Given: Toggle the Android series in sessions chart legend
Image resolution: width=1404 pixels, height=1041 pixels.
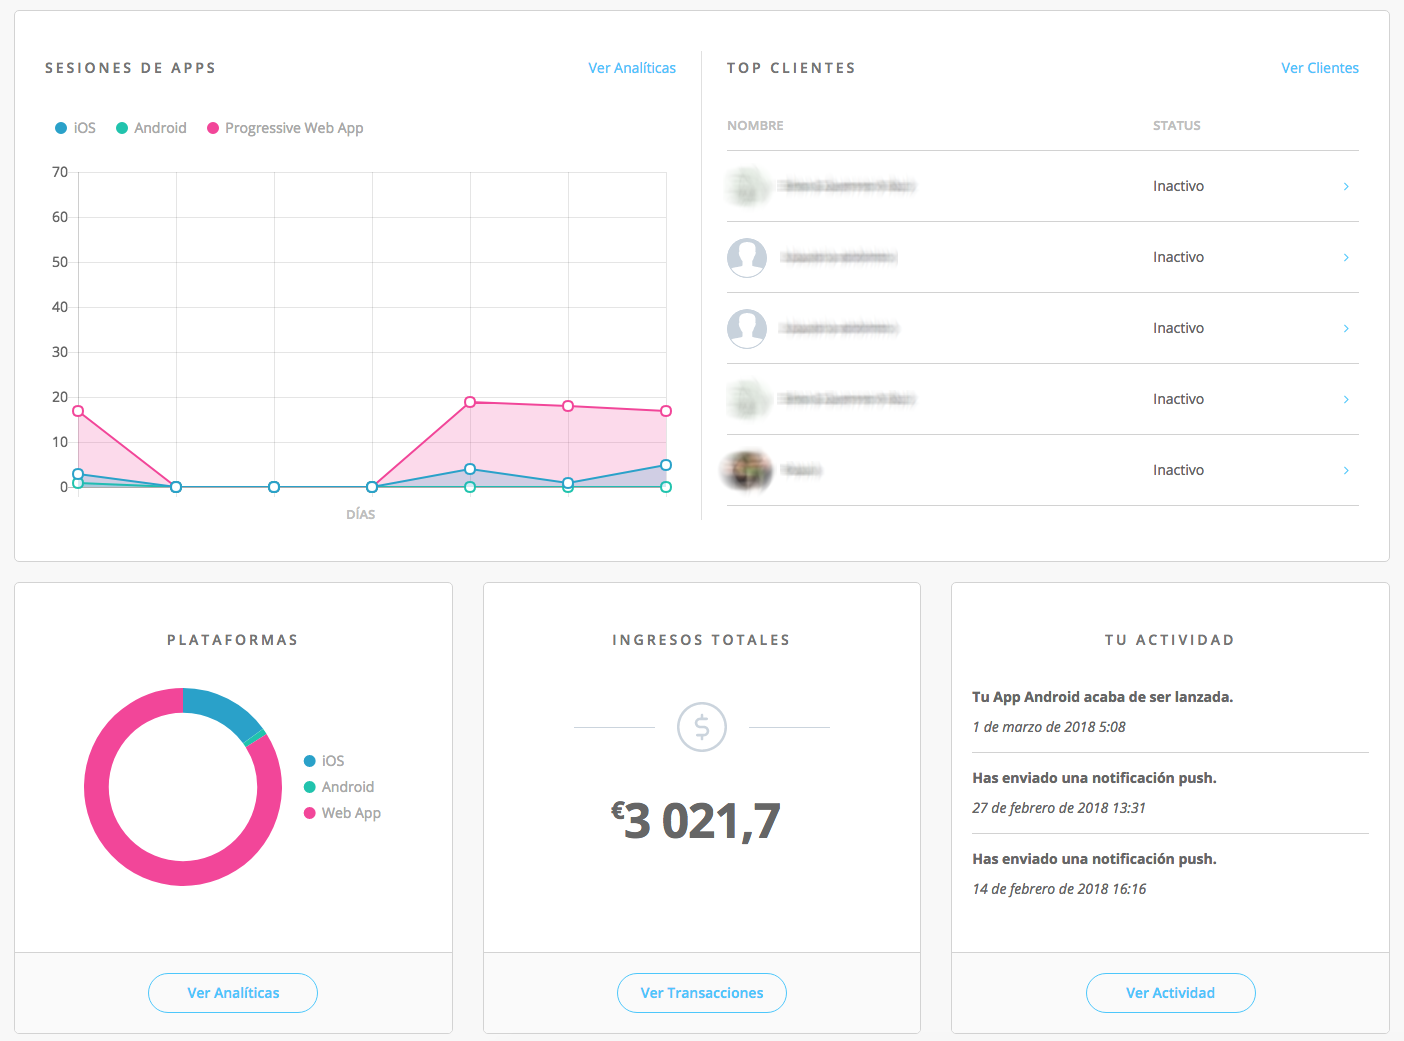Looking at the screenshot, I should click(151, 128).
